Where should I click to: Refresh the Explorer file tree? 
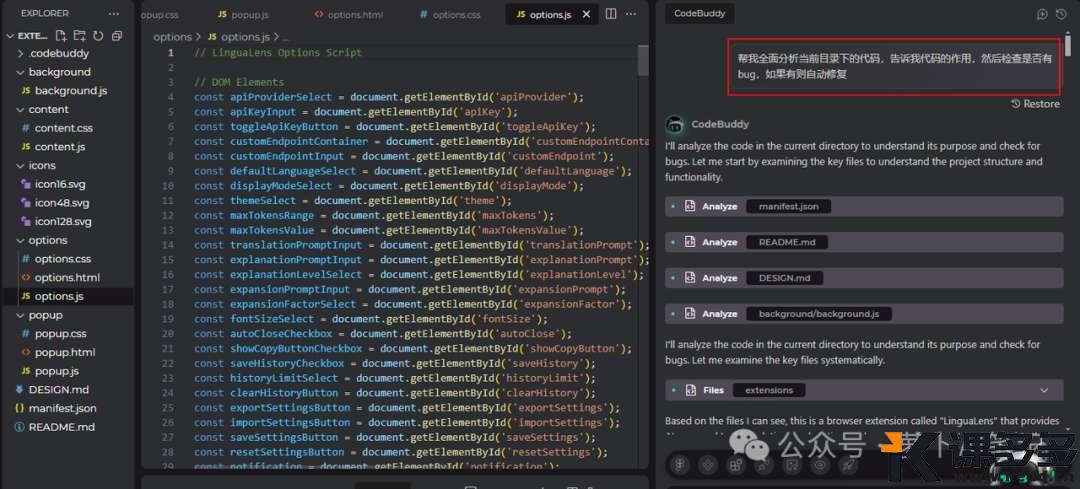[x=98, y=36]
